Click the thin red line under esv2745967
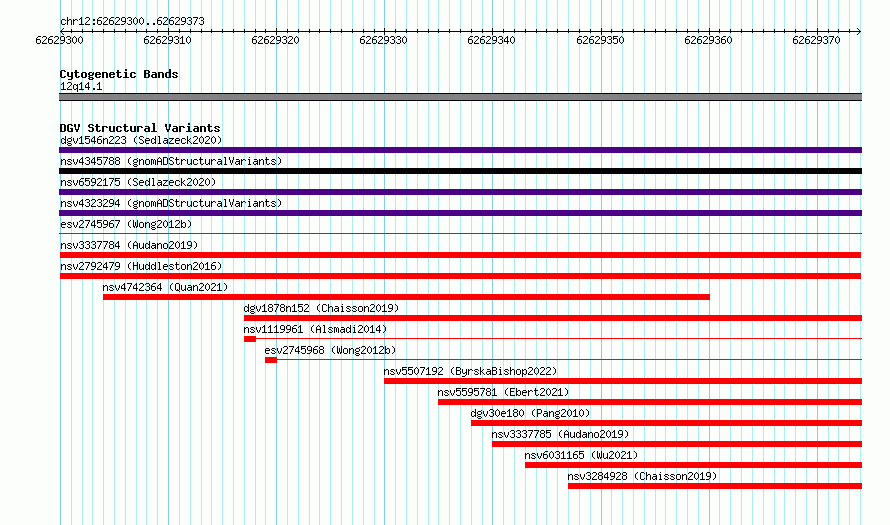This screenshot has height=525, width=890. [460, 234]
